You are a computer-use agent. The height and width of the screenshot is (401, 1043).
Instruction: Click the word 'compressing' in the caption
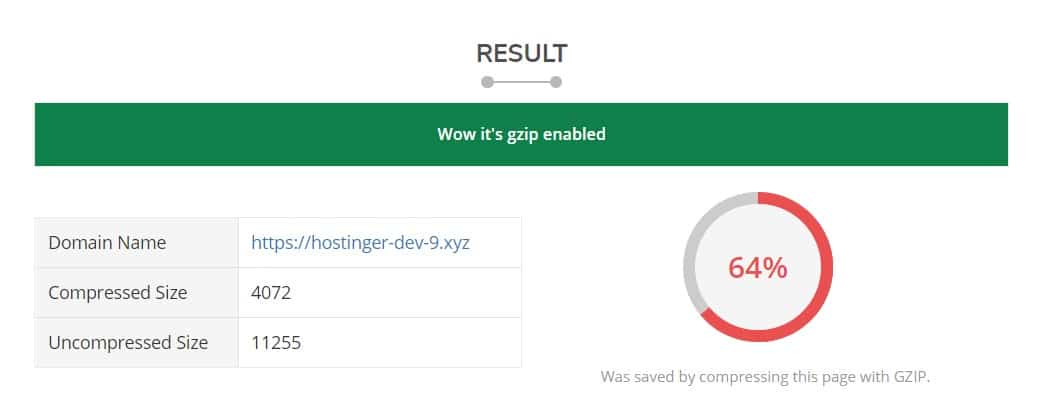(x=744, y=378)
